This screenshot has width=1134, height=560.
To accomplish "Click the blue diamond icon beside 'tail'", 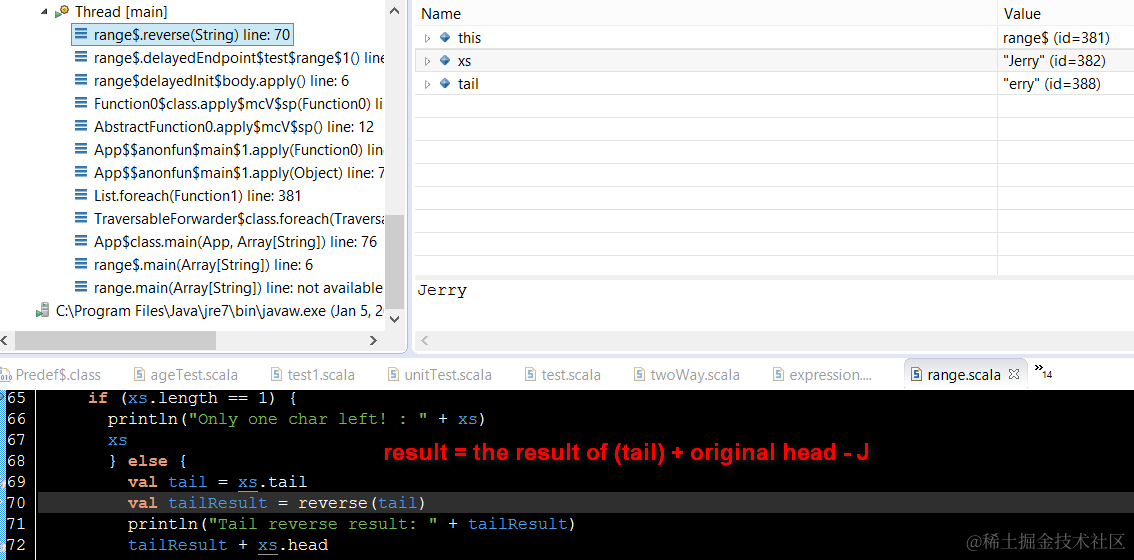I will [445, 85].
